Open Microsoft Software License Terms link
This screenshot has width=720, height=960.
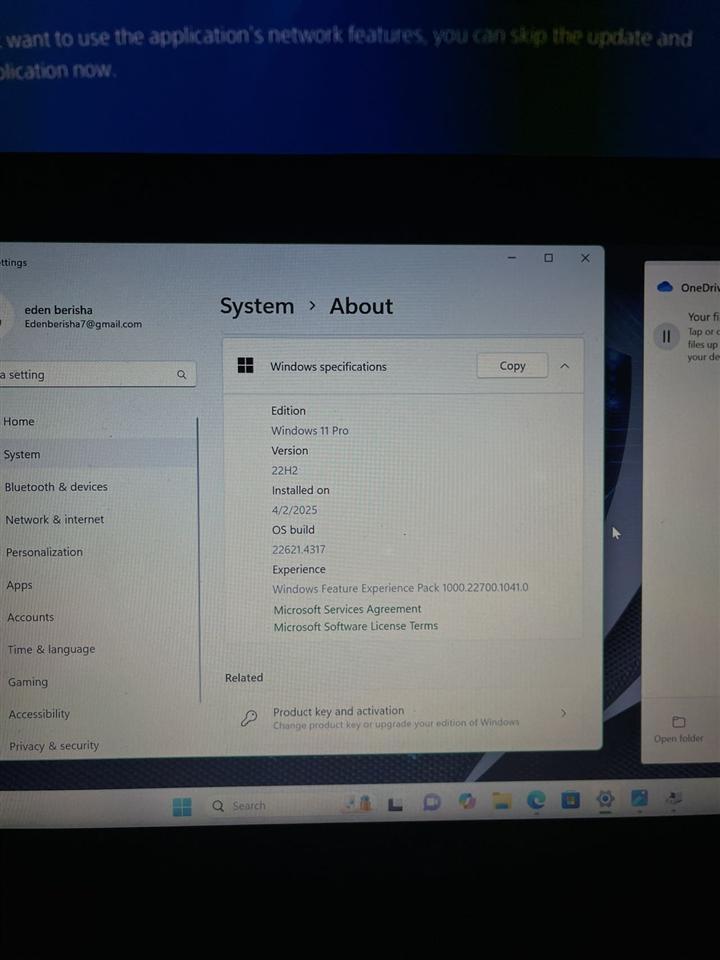pos(356,626)
